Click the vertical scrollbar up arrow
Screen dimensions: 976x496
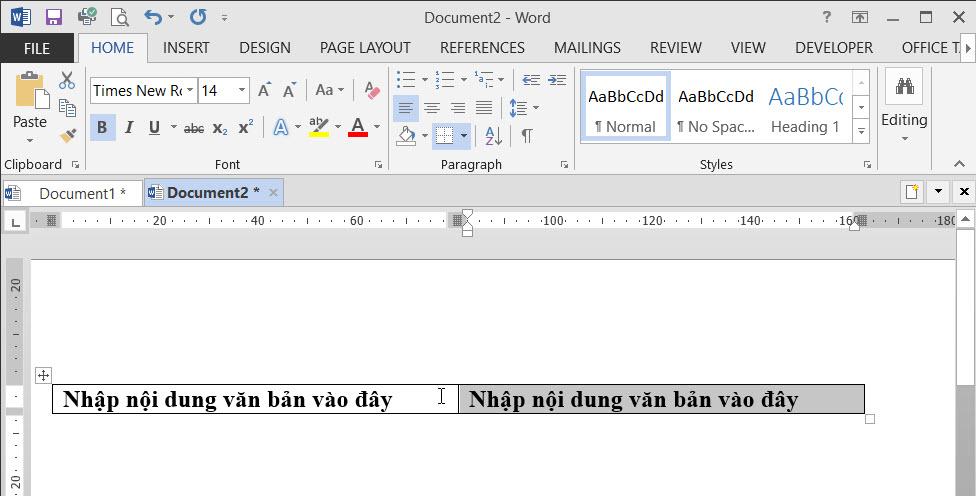(965, 219)
